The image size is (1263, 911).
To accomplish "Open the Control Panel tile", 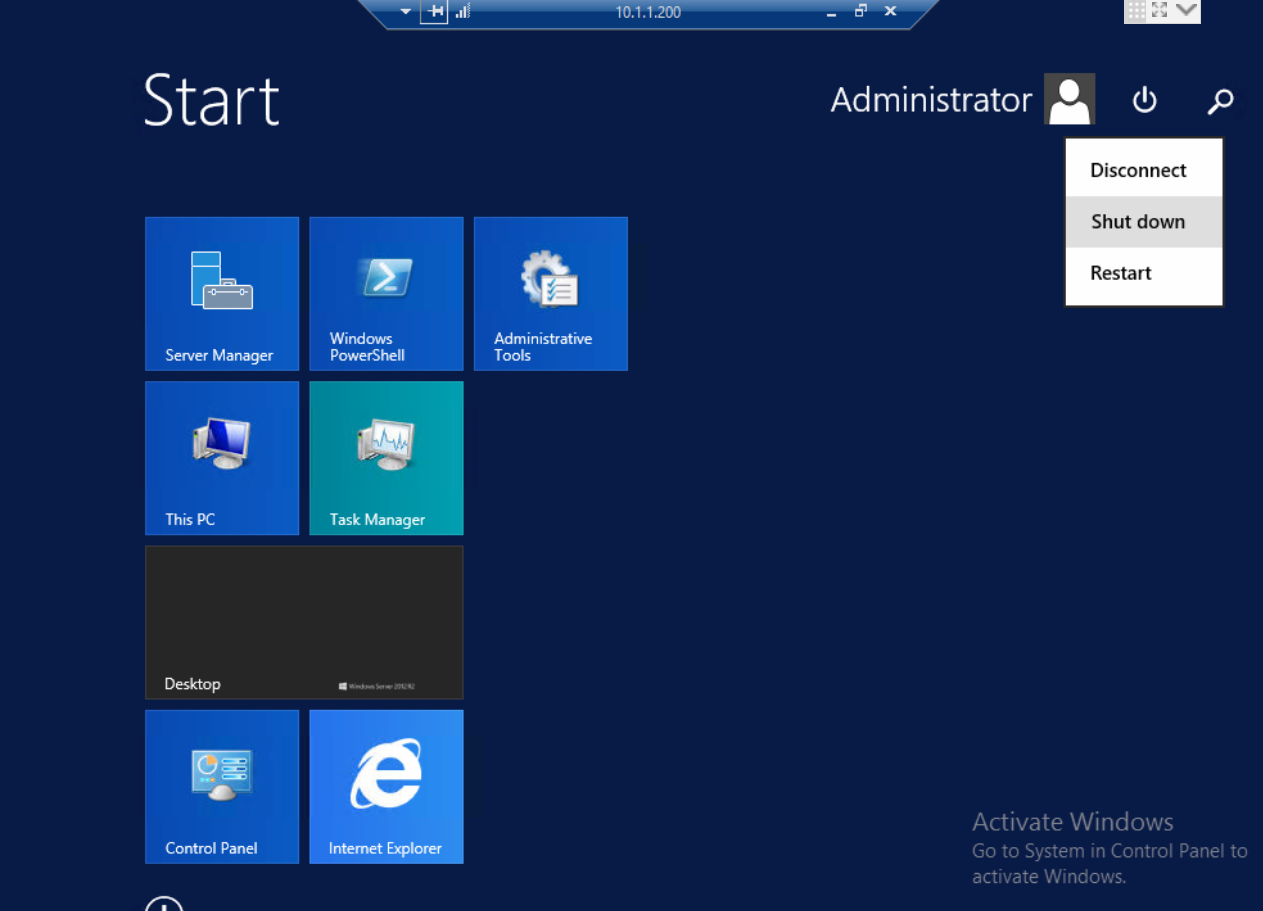I will click(x=222, y=787).
